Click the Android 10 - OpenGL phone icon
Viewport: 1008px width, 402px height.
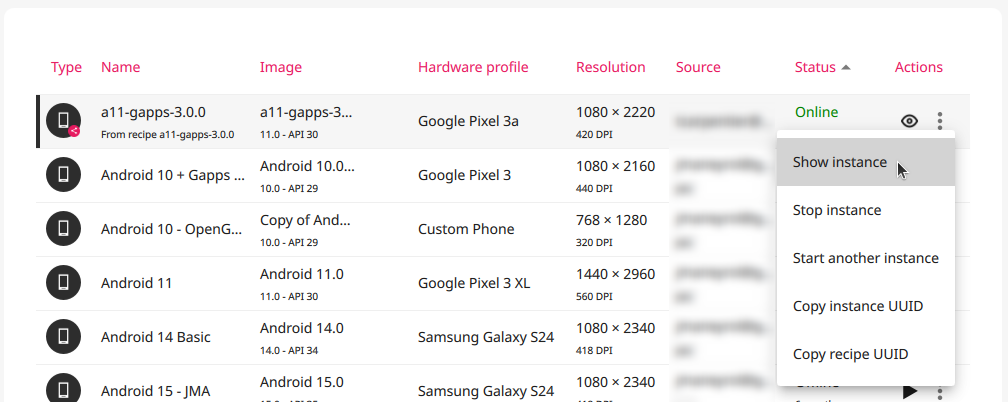tap(63, 229)
